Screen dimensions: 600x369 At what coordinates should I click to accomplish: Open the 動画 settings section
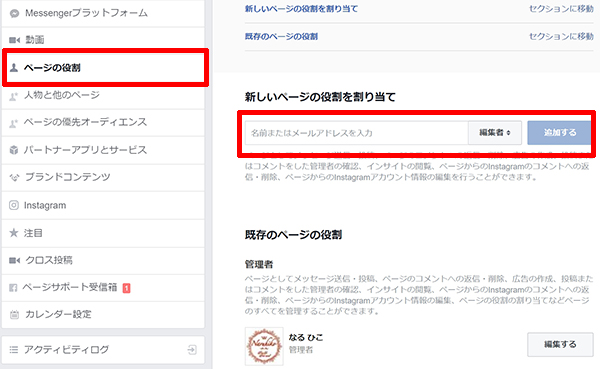103,40
